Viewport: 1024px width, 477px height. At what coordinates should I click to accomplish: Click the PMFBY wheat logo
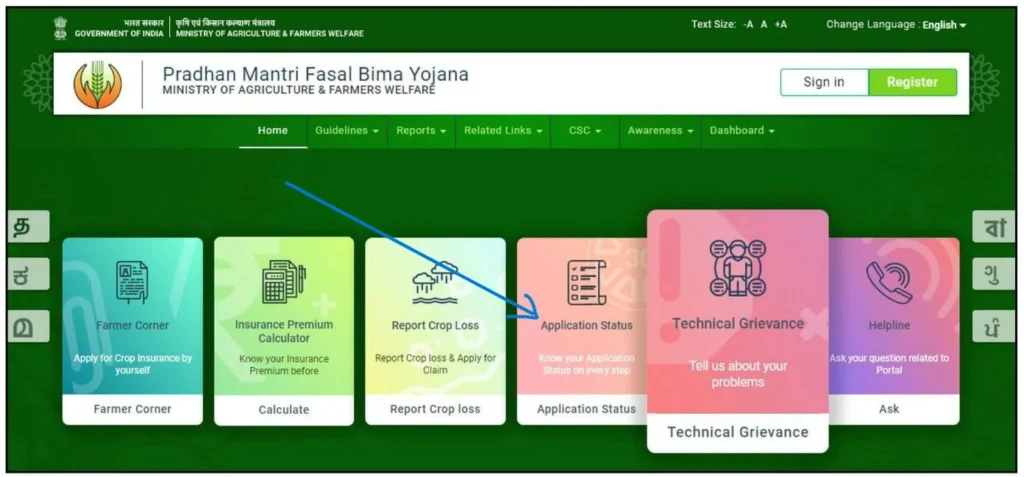(x=97, y=84)
